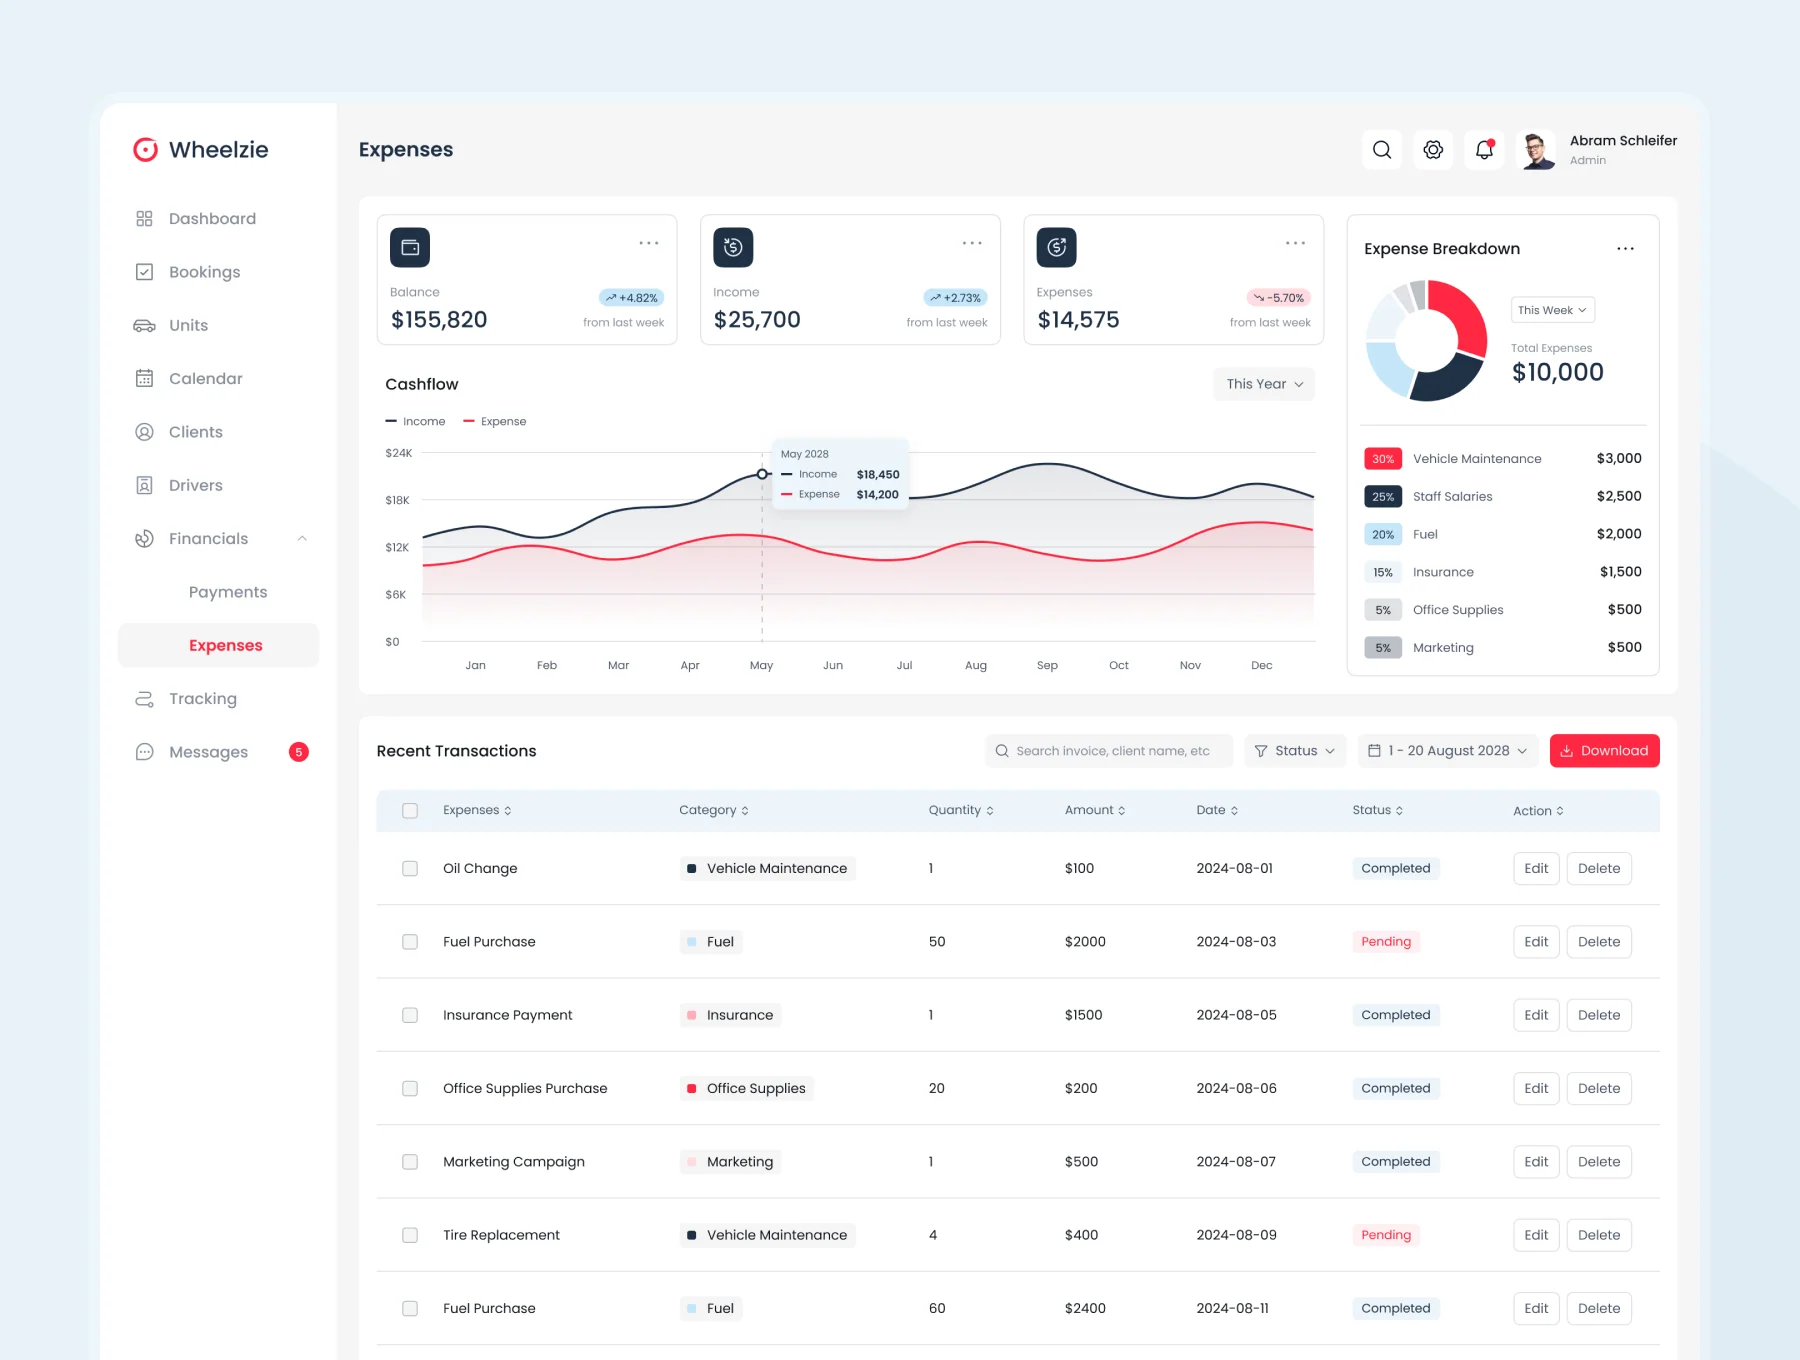Click the Expenses card coin icon
This screenshot has width=1800, height=1360.
1056,247
